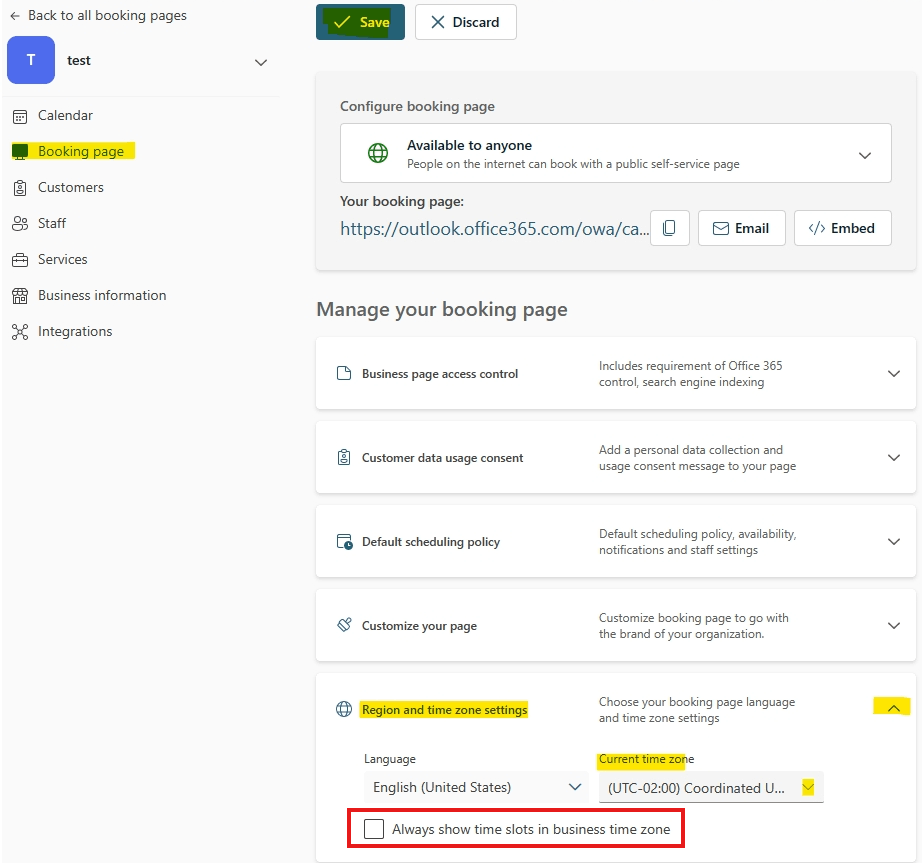Image resolution: width=922 pixels, height=863 pixels.
Task: Copy the booking page link
Action: coord(670,228)
